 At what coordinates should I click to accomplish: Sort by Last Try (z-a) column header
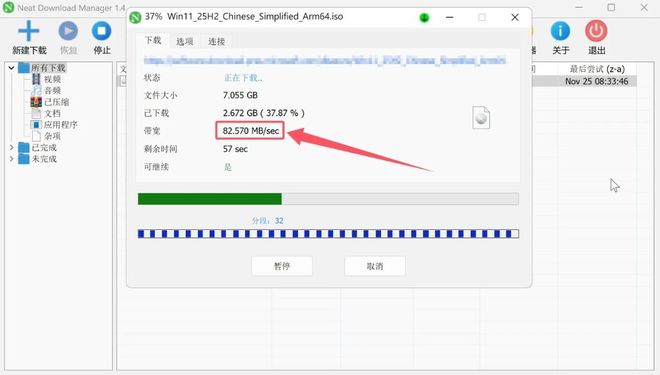click(597, 69)
